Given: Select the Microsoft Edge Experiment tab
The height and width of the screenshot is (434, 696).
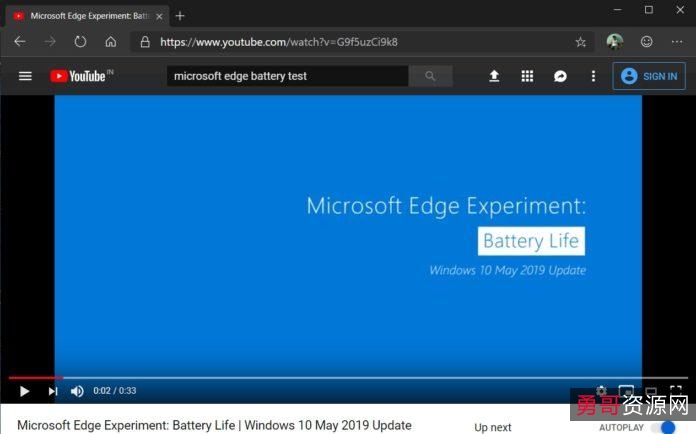Looking at the screenshot, I should pos(87,16).
